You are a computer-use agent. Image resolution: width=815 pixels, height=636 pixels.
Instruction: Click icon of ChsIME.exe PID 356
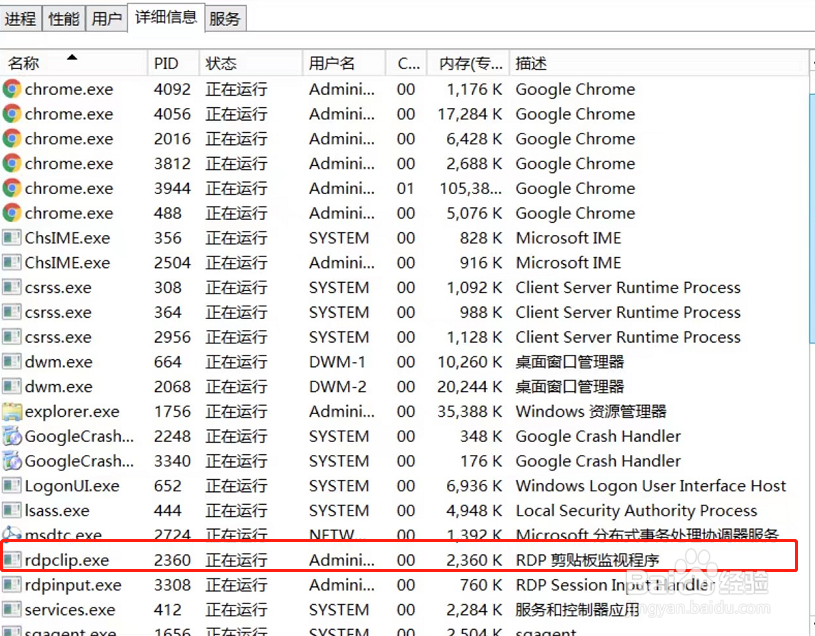(11, 238)
